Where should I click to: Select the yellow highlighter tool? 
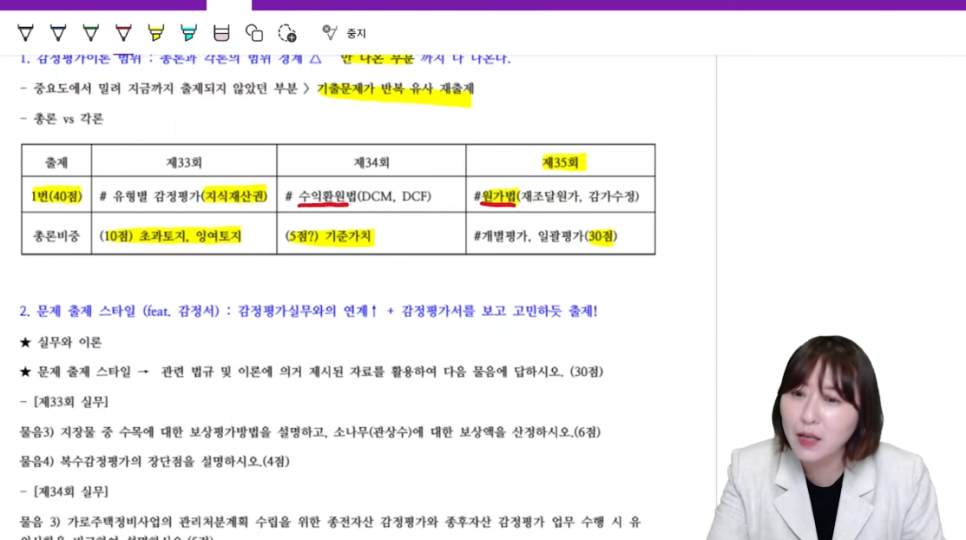tap(156, 33)
